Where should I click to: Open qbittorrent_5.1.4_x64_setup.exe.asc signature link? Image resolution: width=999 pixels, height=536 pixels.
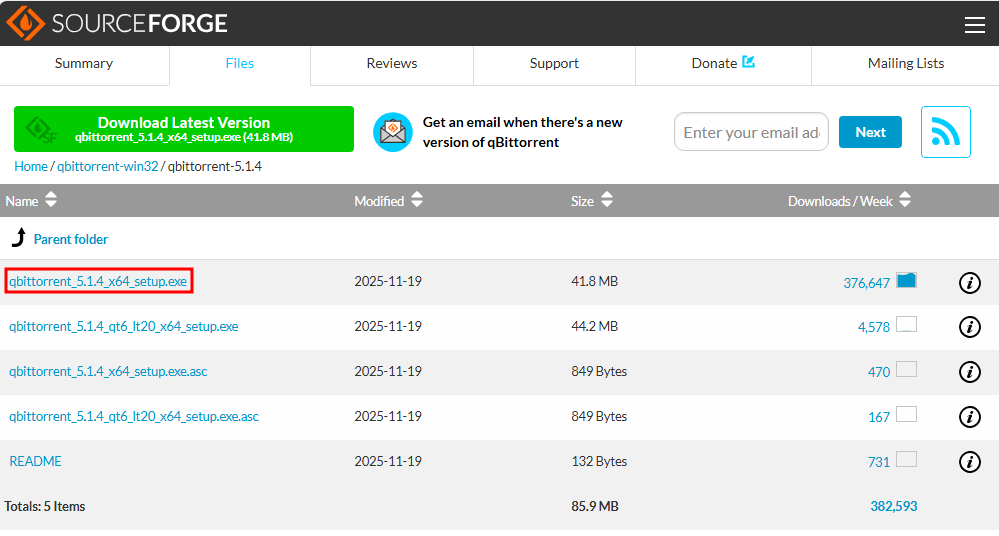(x=108, y=371)
